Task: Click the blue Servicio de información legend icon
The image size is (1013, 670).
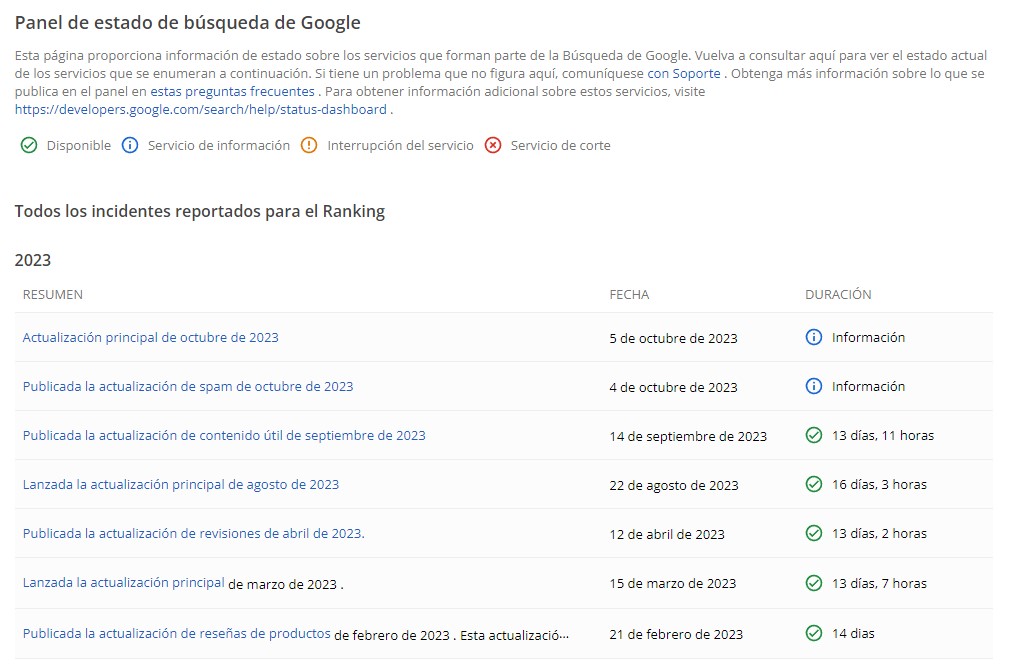Action: [130, 145]
